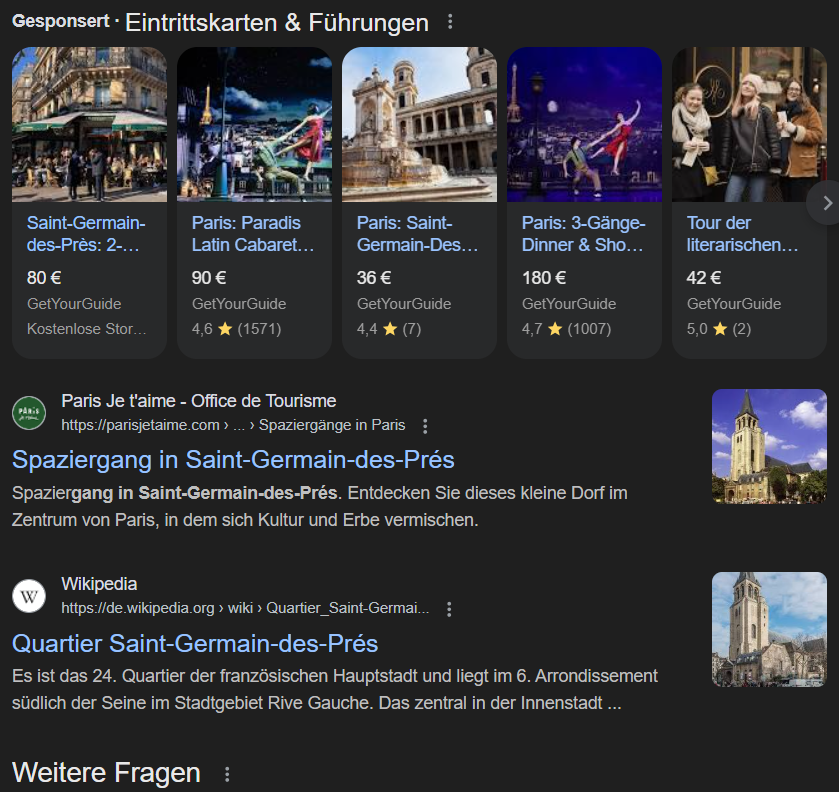839x792 pixels.
Task: Open the sponsored section's three-dot options menu
Action: pos(450,22)
